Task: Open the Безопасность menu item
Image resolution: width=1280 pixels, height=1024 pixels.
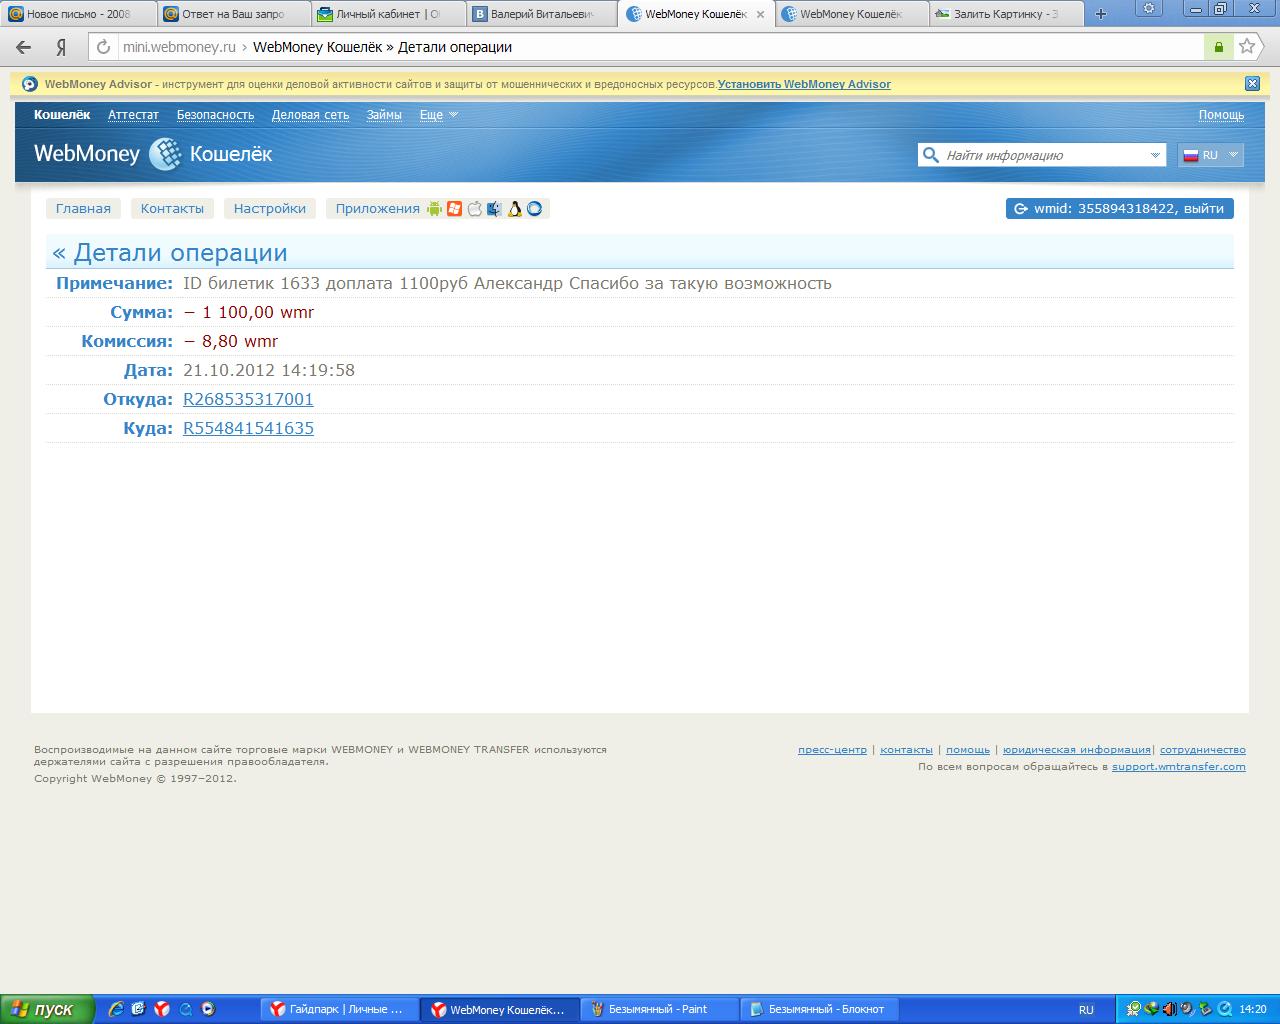Action: coord(215,114)
